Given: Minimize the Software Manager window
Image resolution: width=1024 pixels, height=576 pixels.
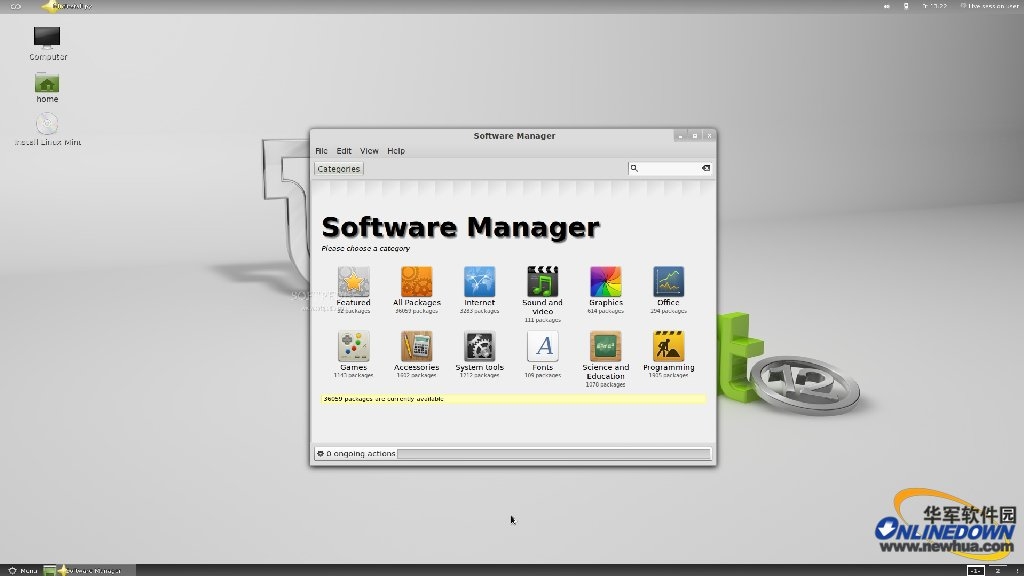Looking at the screenshot, I should coord(680,136).
